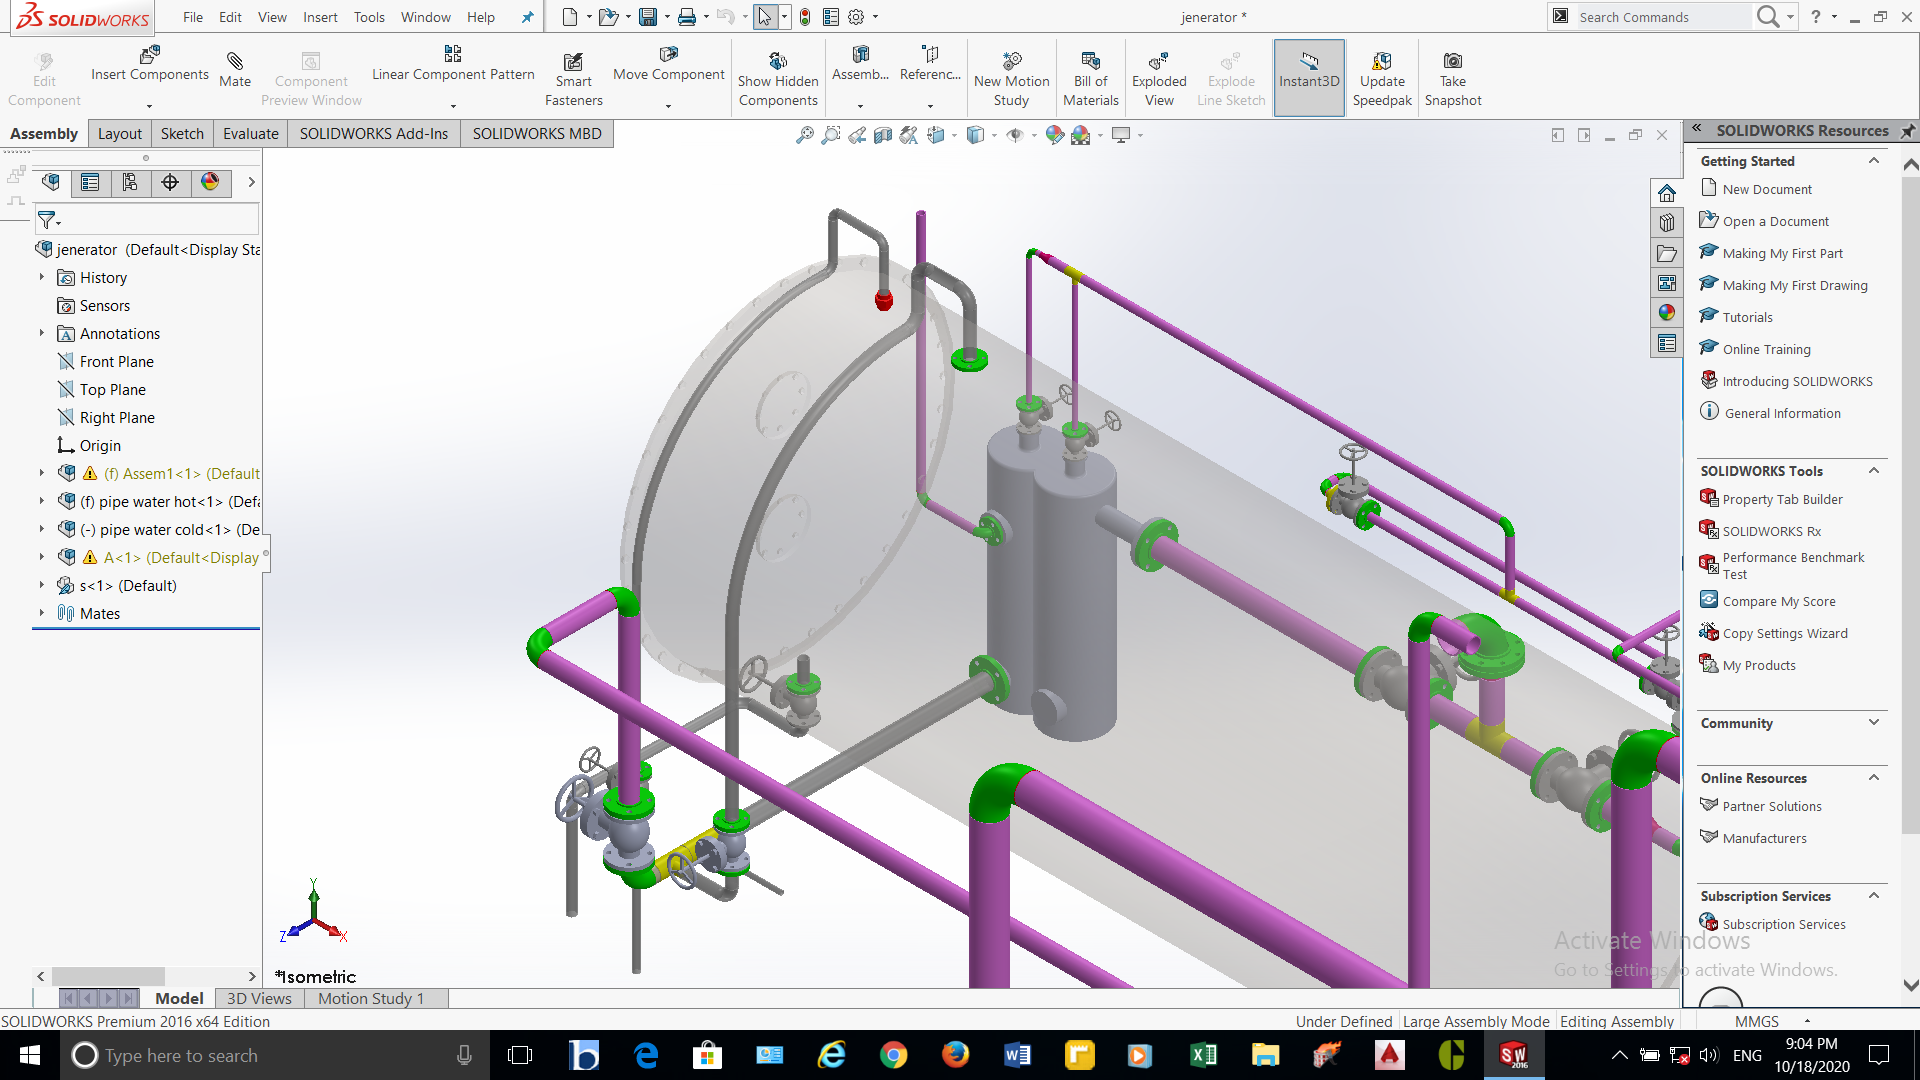
Task: Open Property Tab Builder link
Action: tap(1782, 499)
